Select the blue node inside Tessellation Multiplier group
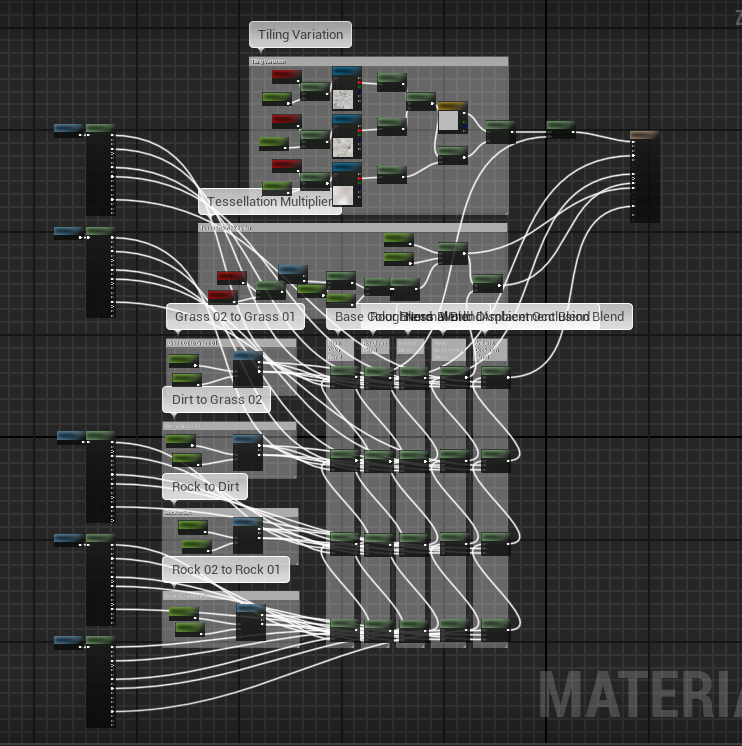The height and width of the screenshot is (746, 742). pyautogui.click(x=292, y=271)
